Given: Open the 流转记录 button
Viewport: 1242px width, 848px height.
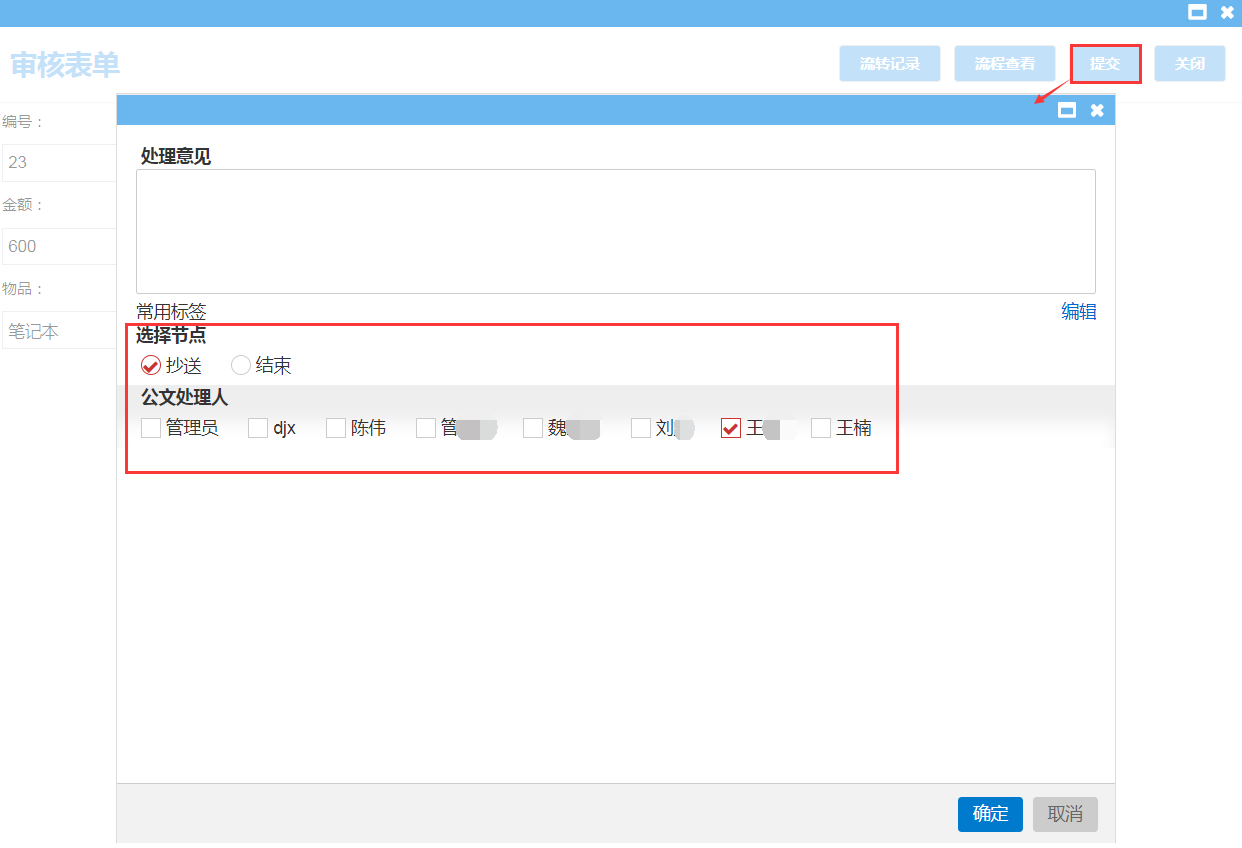Looking at the screenshot, I should pos(889,63).
